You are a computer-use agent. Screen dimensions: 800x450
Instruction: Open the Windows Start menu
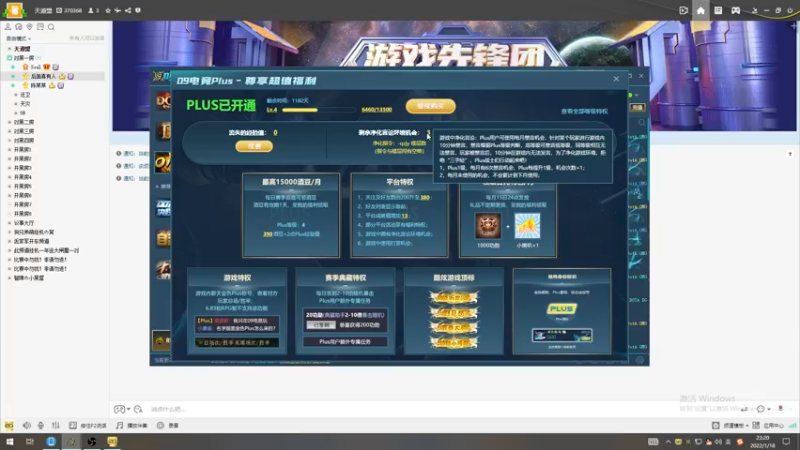10,441
